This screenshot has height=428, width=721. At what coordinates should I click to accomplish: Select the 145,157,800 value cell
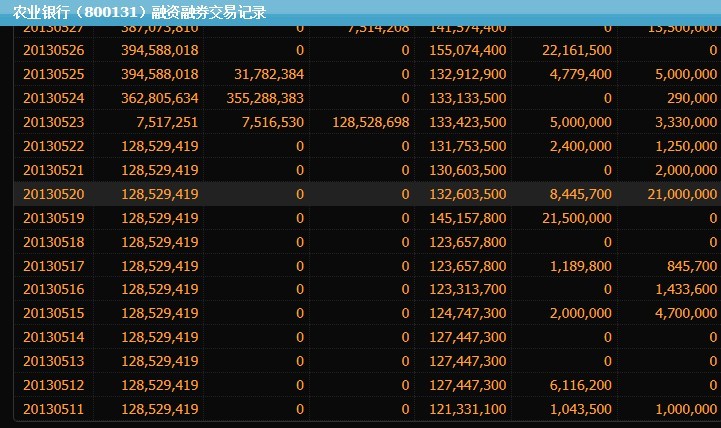pyautogui.click(x=467, y=218)
